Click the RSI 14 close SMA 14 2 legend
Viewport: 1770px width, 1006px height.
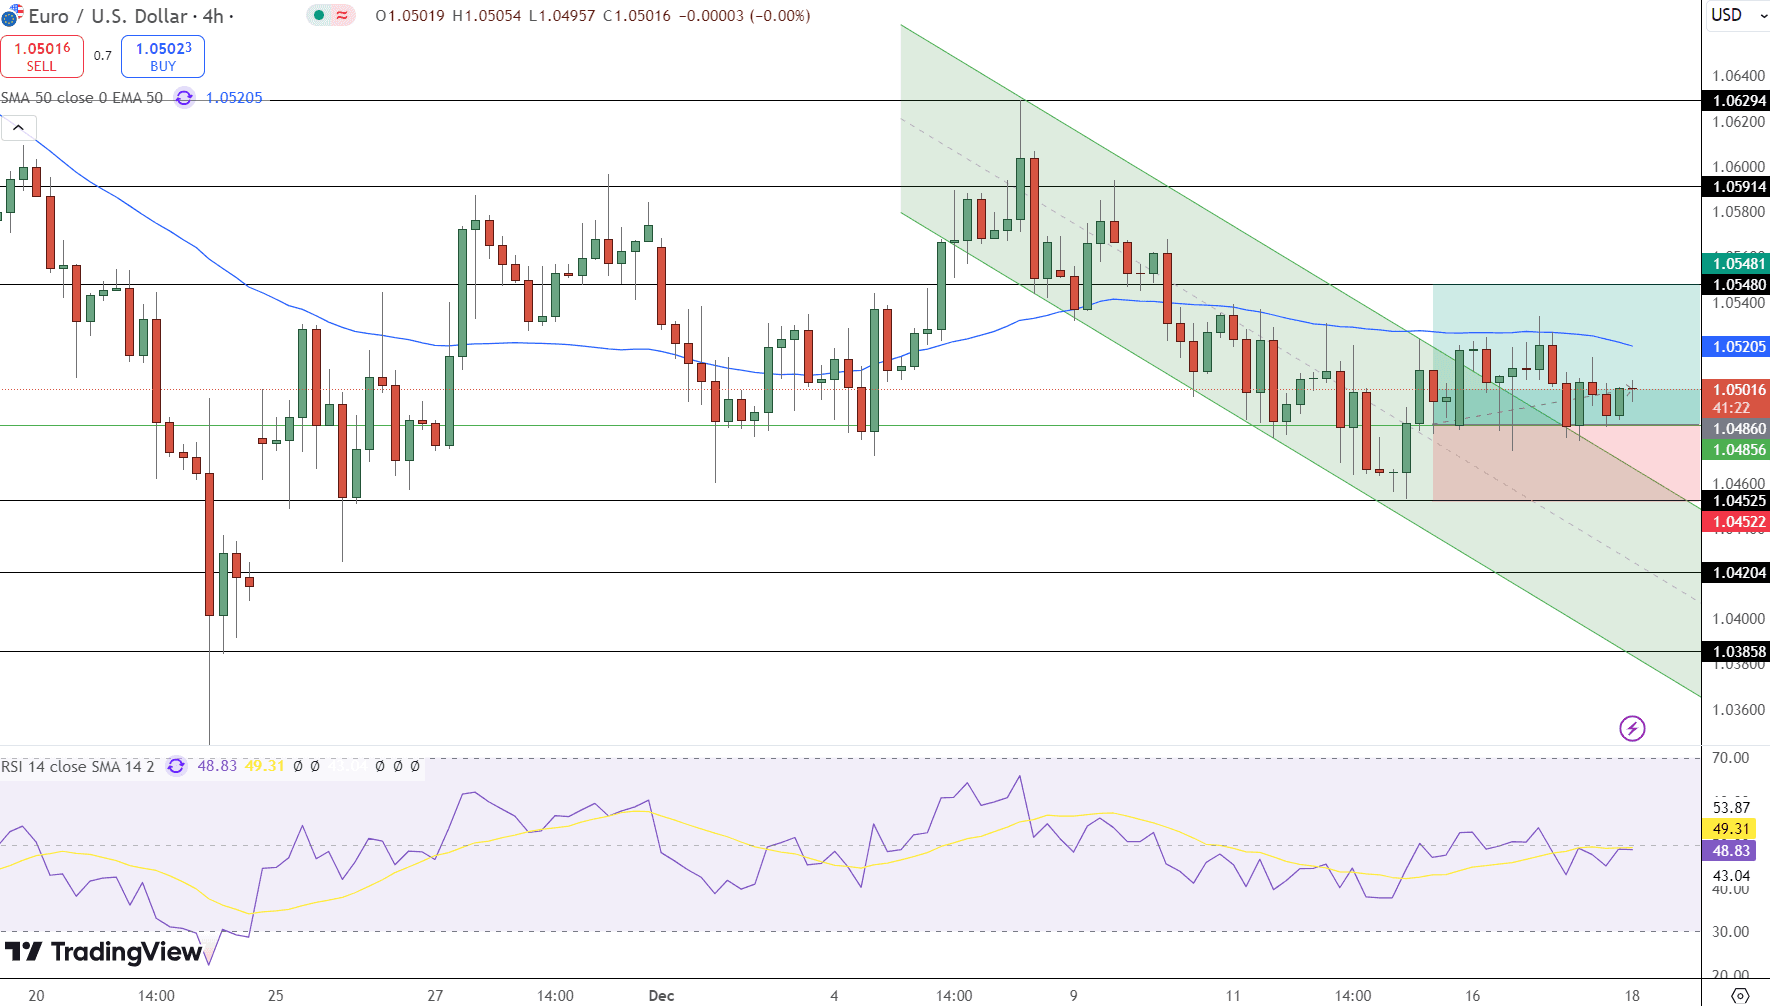pos(78,767)
